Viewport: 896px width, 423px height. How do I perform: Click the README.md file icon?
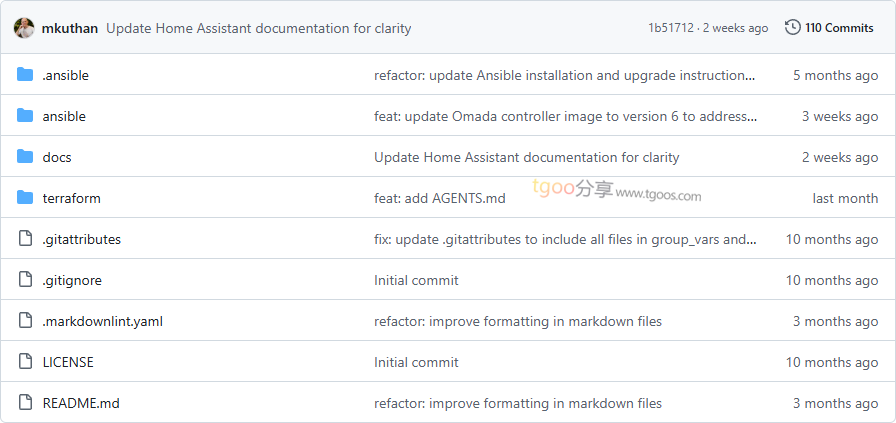tap(25, 403)
